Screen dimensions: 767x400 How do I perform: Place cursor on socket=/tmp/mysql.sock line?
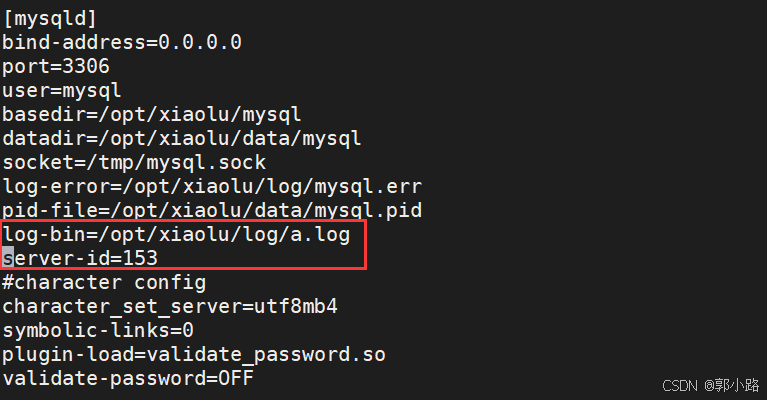point(134,162)
